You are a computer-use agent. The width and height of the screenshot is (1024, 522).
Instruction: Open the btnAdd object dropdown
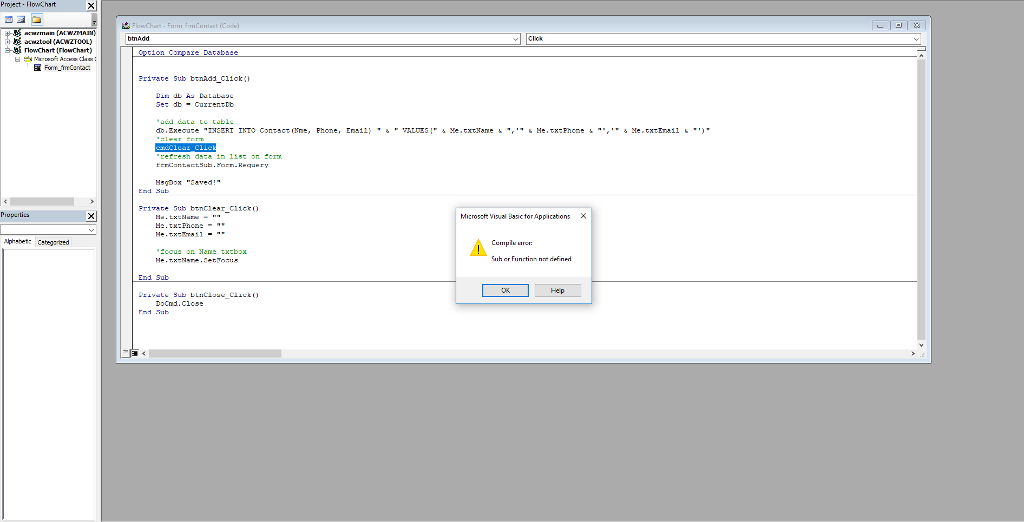pos(515,39)
